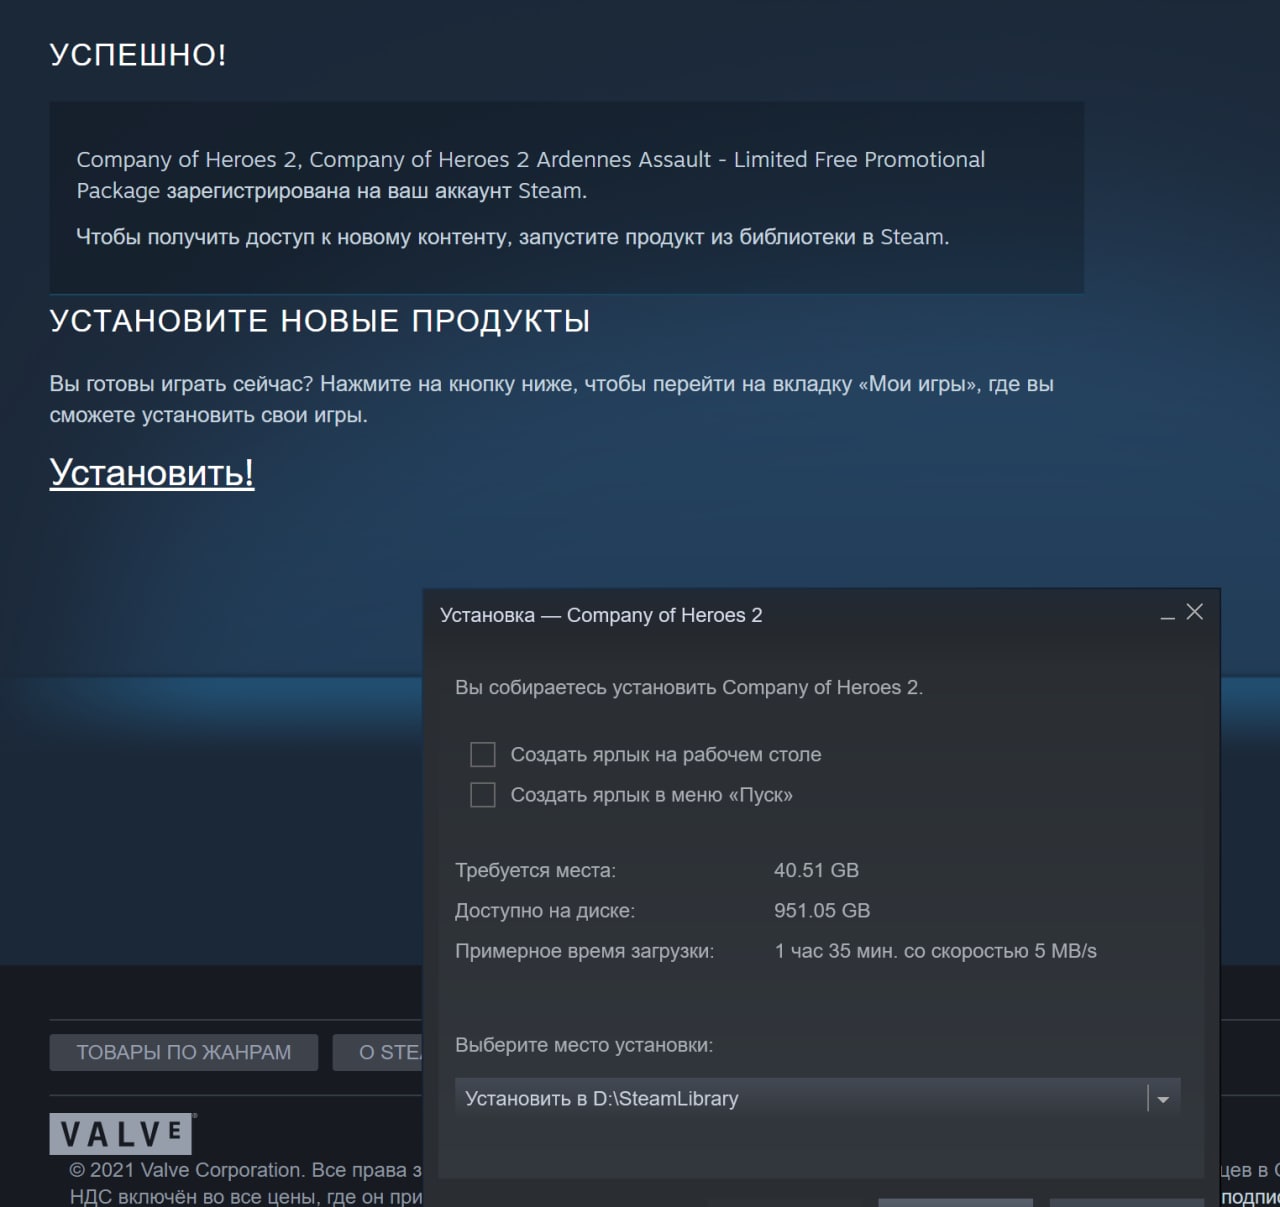1280x1207 pixels.
Task: Click the Valve logo in the footer
Action: pos(122,1134)
